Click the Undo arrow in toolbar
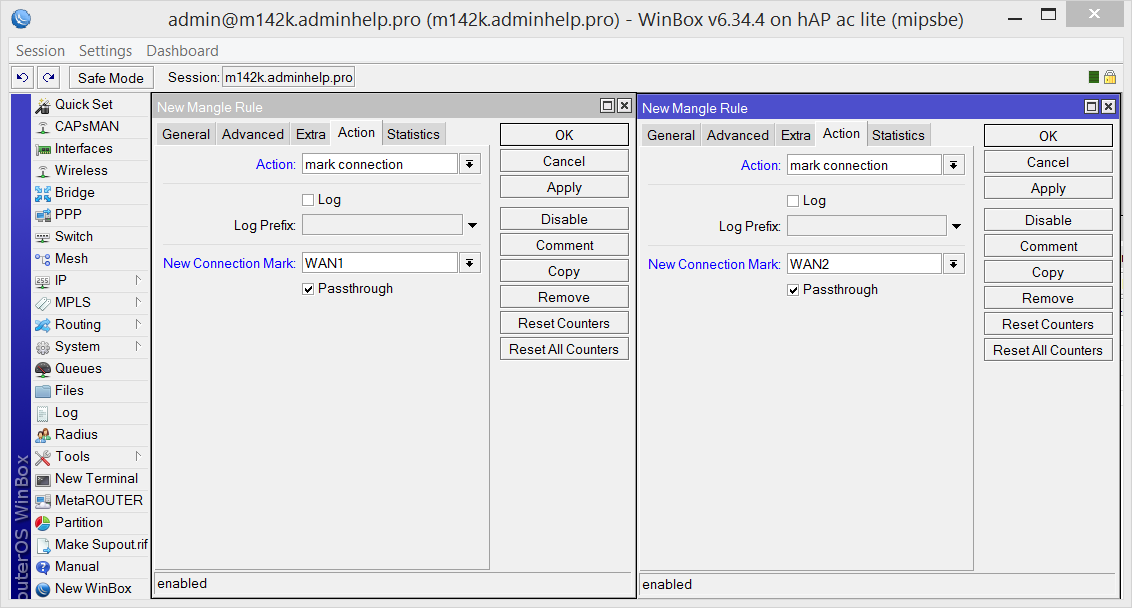Viewport: 1132px width, 608px height. pyautogui.click(x=22, y=77)
